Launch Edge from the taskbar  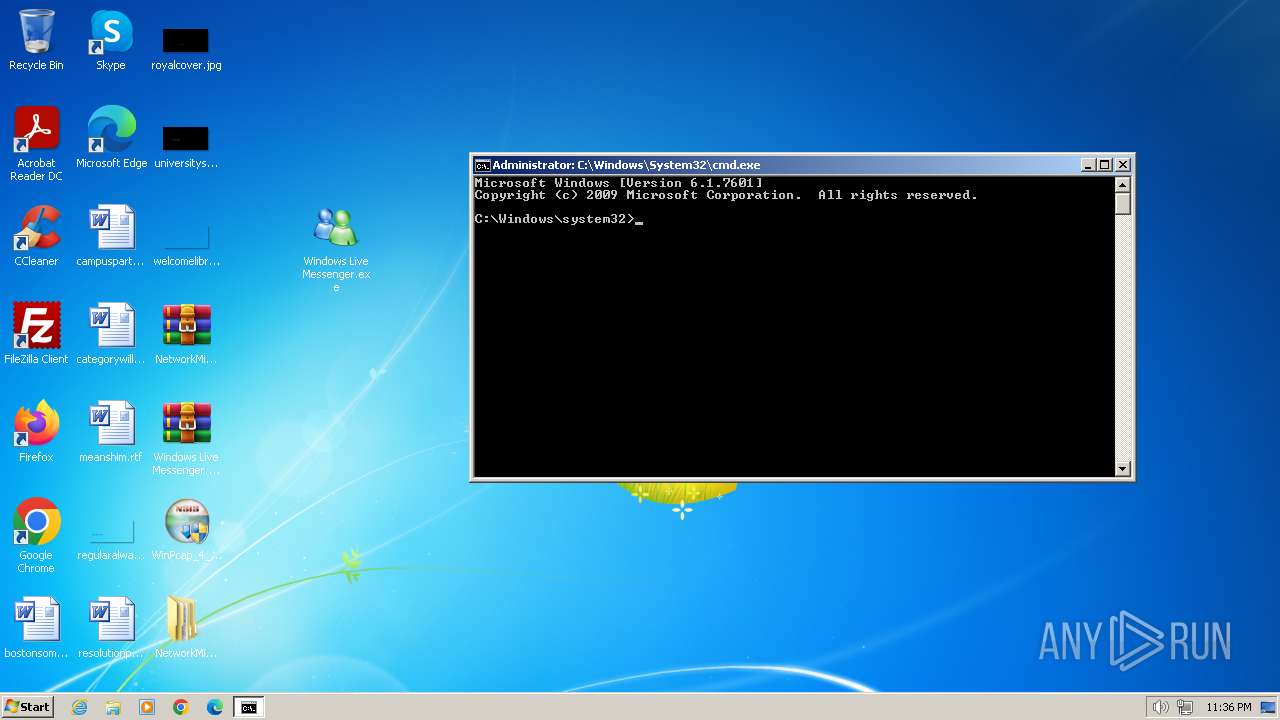click(215, 707)
